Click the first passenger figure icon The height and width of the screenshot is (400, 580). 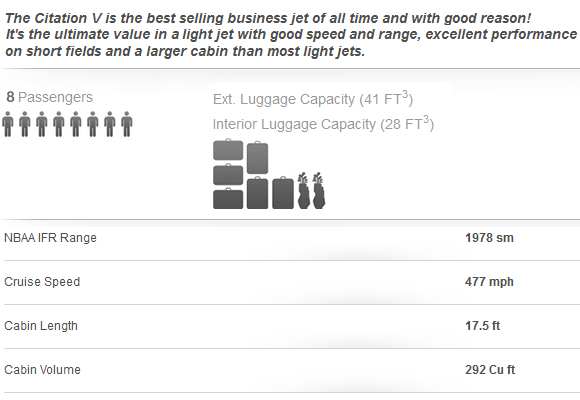click(8, 124)
